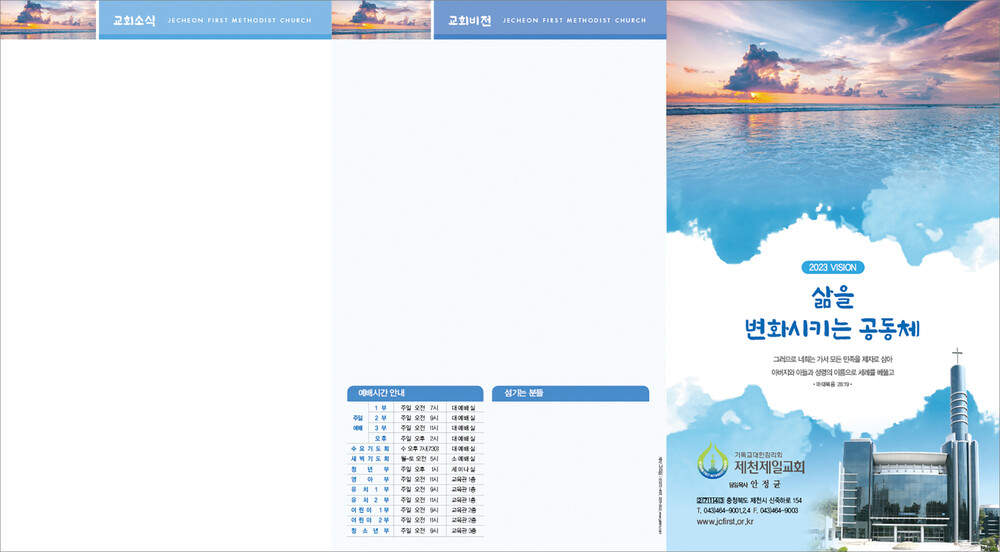Click the 2023 VISION badge

(832, 267)
